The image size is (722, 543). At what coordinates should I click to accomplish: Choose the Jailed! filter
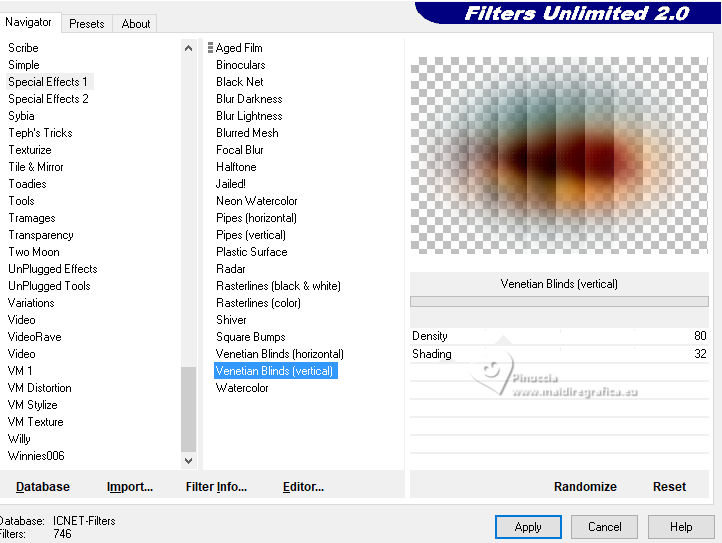coord(231,184)
